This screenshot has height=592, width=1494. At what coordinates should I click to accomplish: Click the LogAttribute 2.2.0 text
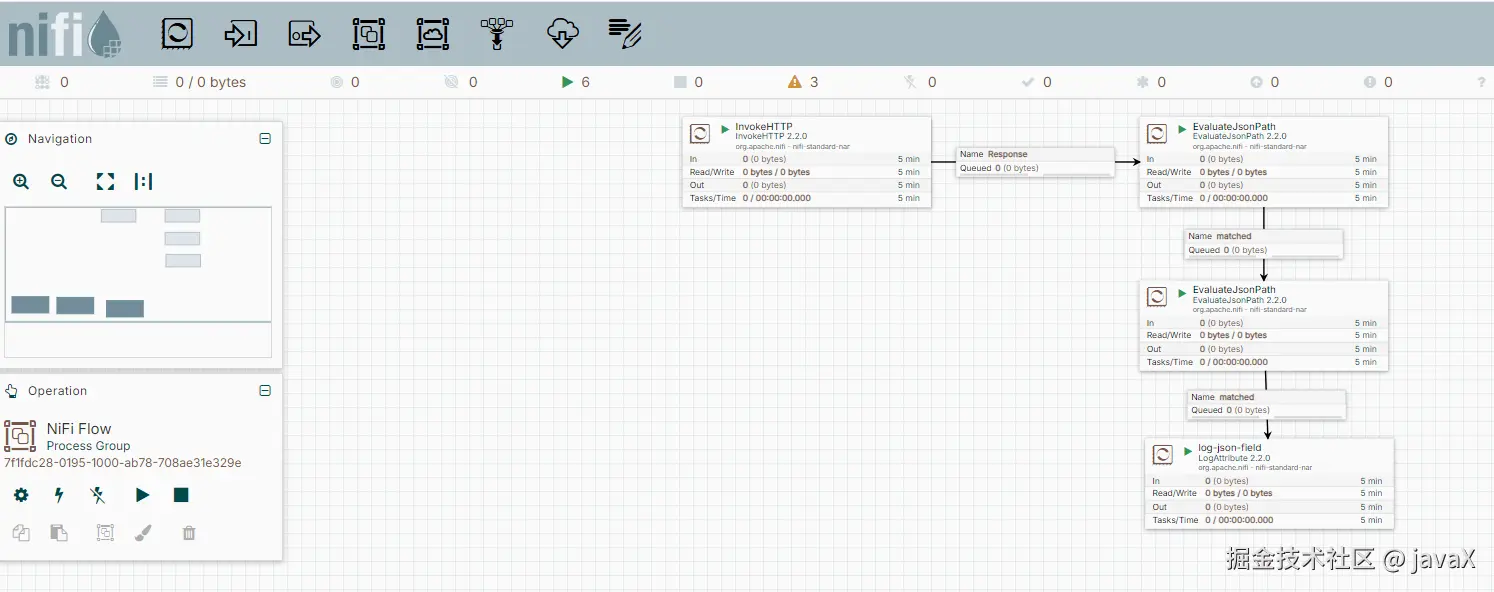(x=1234, y=458)
